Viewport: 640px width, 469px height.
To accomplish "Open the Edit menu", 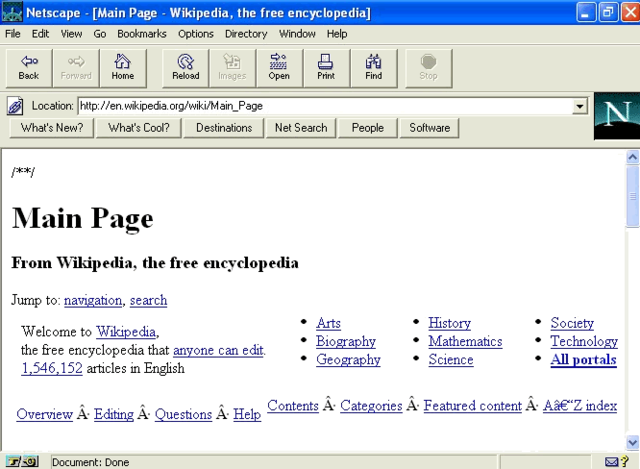I will click(40, 34).
